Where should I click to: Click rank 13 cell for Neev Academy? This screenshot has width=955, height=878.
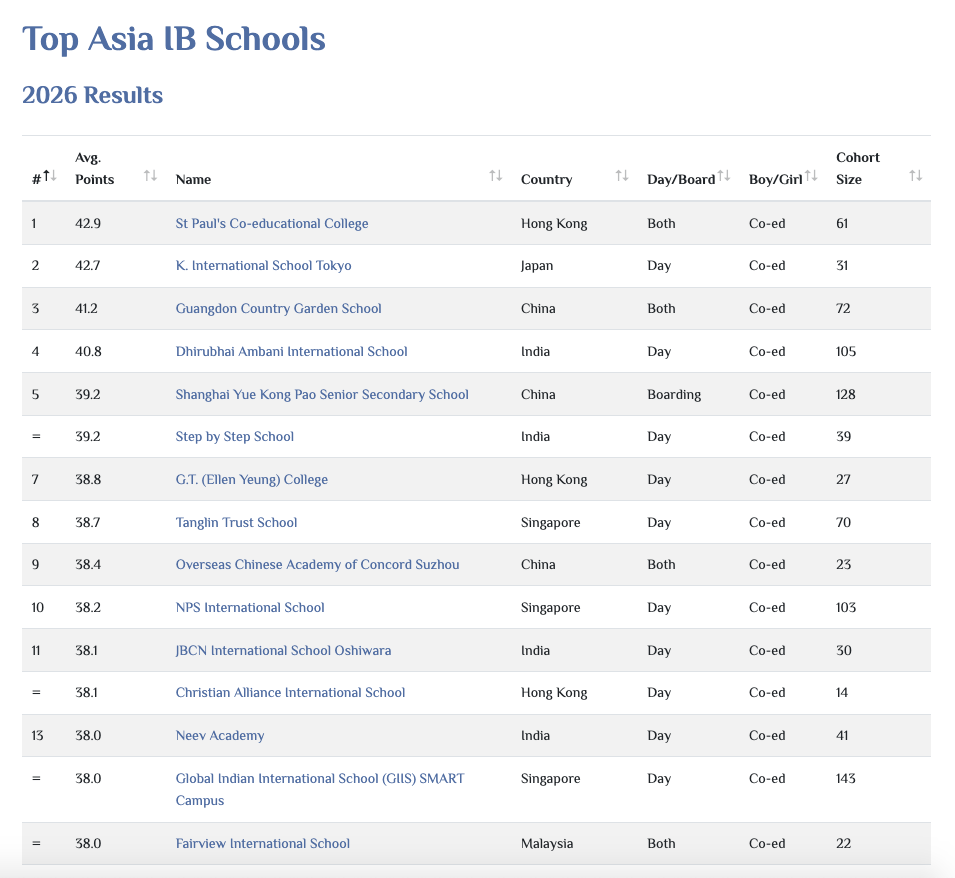37,736
